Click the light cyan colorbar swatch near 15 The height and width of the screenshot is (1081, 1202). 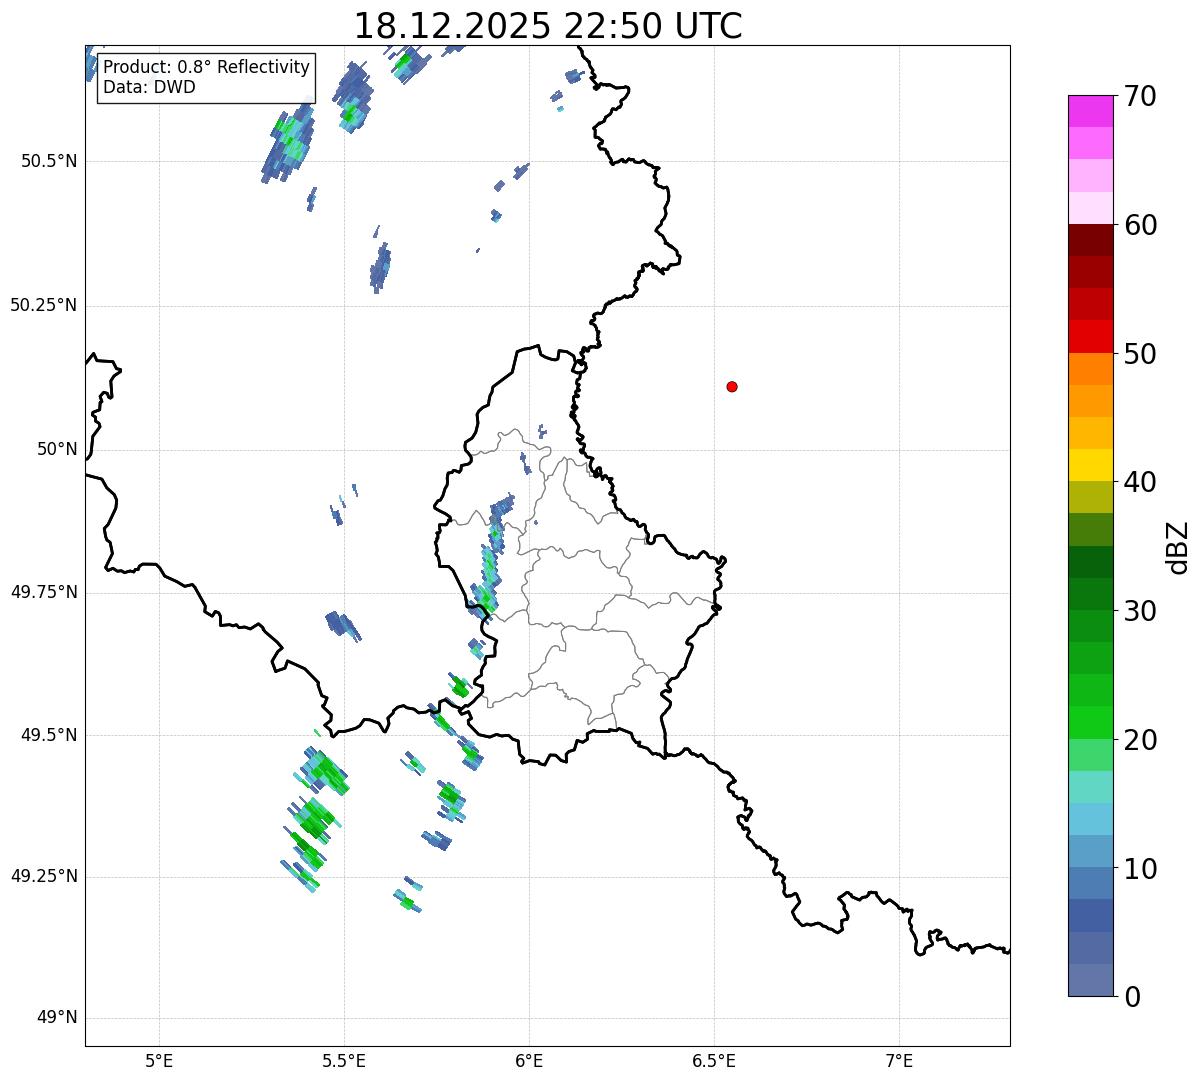pos(1091,787)
